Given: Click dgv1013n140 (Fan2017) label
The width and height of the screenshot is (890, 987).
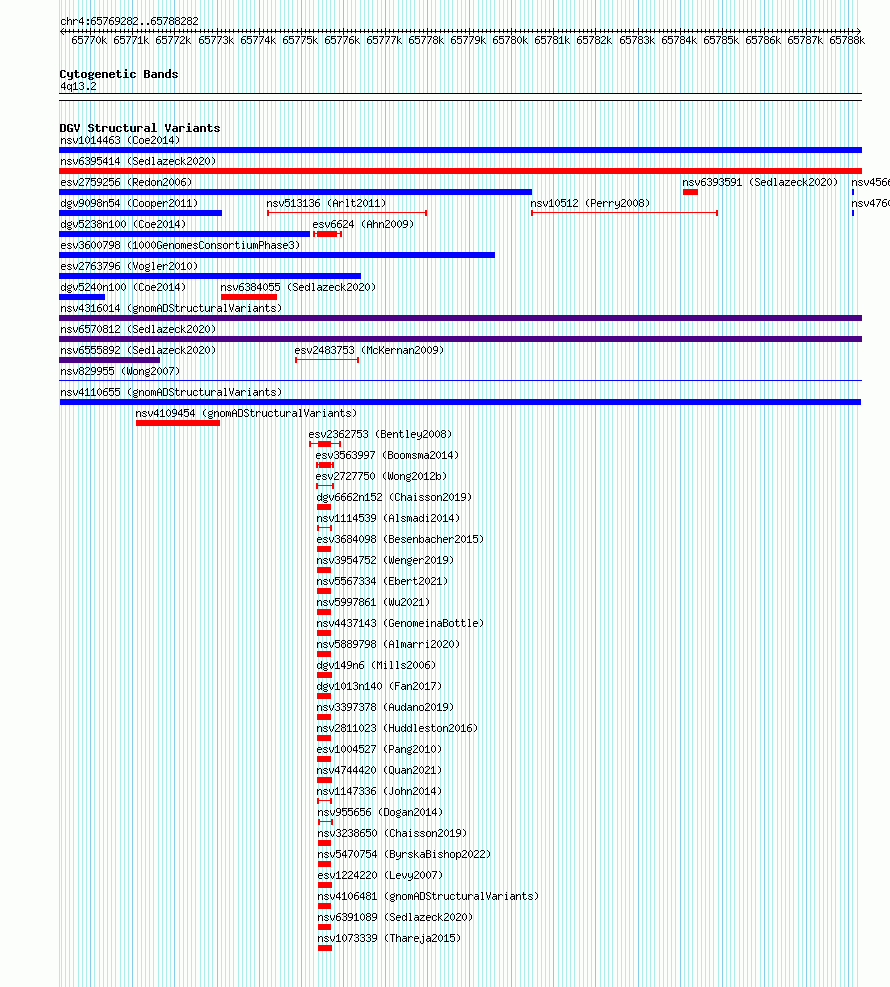Looking at the screenshot, I should 379,686.
